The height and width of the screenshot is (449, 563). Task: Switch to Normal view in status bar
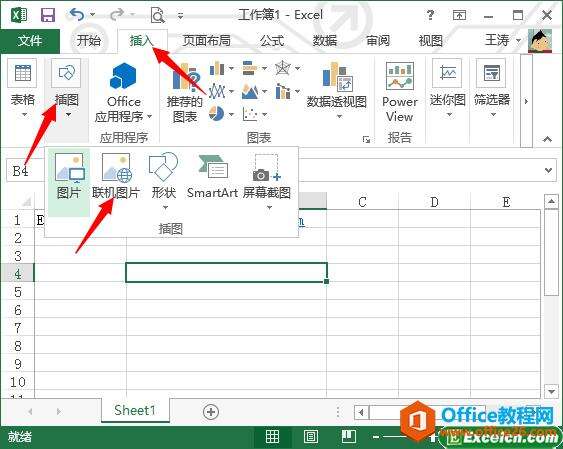272,437
